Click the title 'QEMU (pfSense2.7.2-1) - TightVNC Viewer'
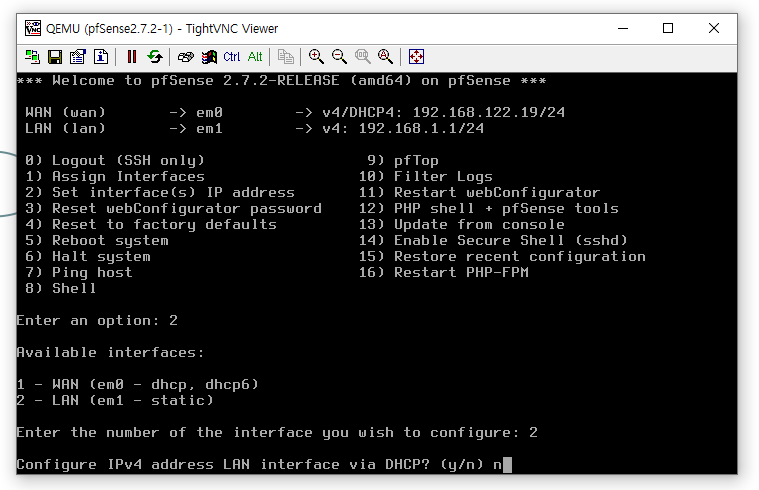This screenshot has width=759, height=490. pyautogui.click(x=162, y=29)
